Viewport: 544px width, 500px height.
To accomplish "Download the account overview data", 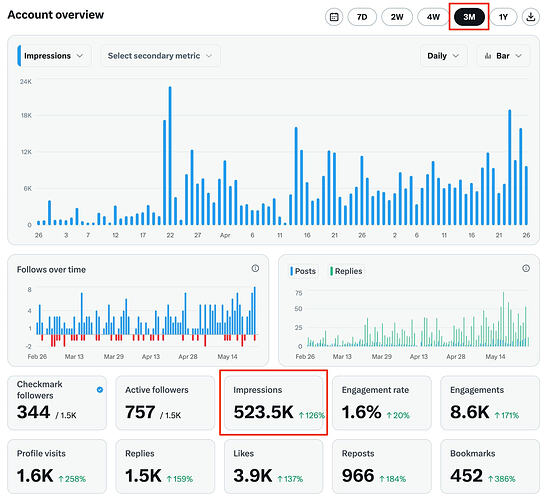I will point(530,17).
